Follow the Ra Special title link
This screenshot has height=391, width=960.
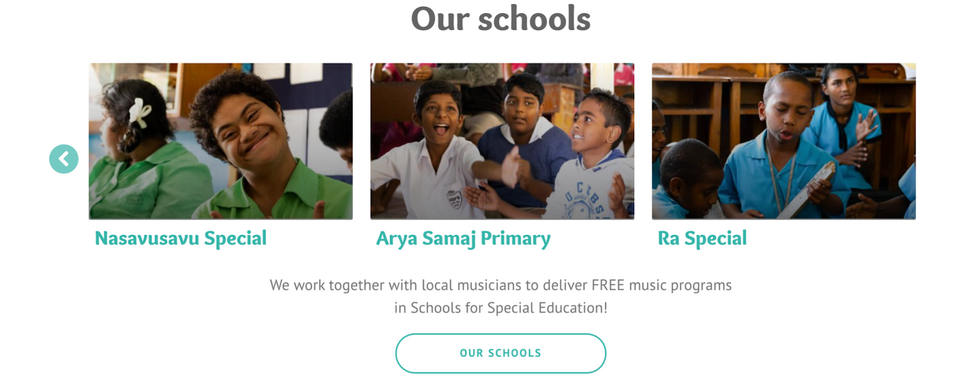click(702, 238)
